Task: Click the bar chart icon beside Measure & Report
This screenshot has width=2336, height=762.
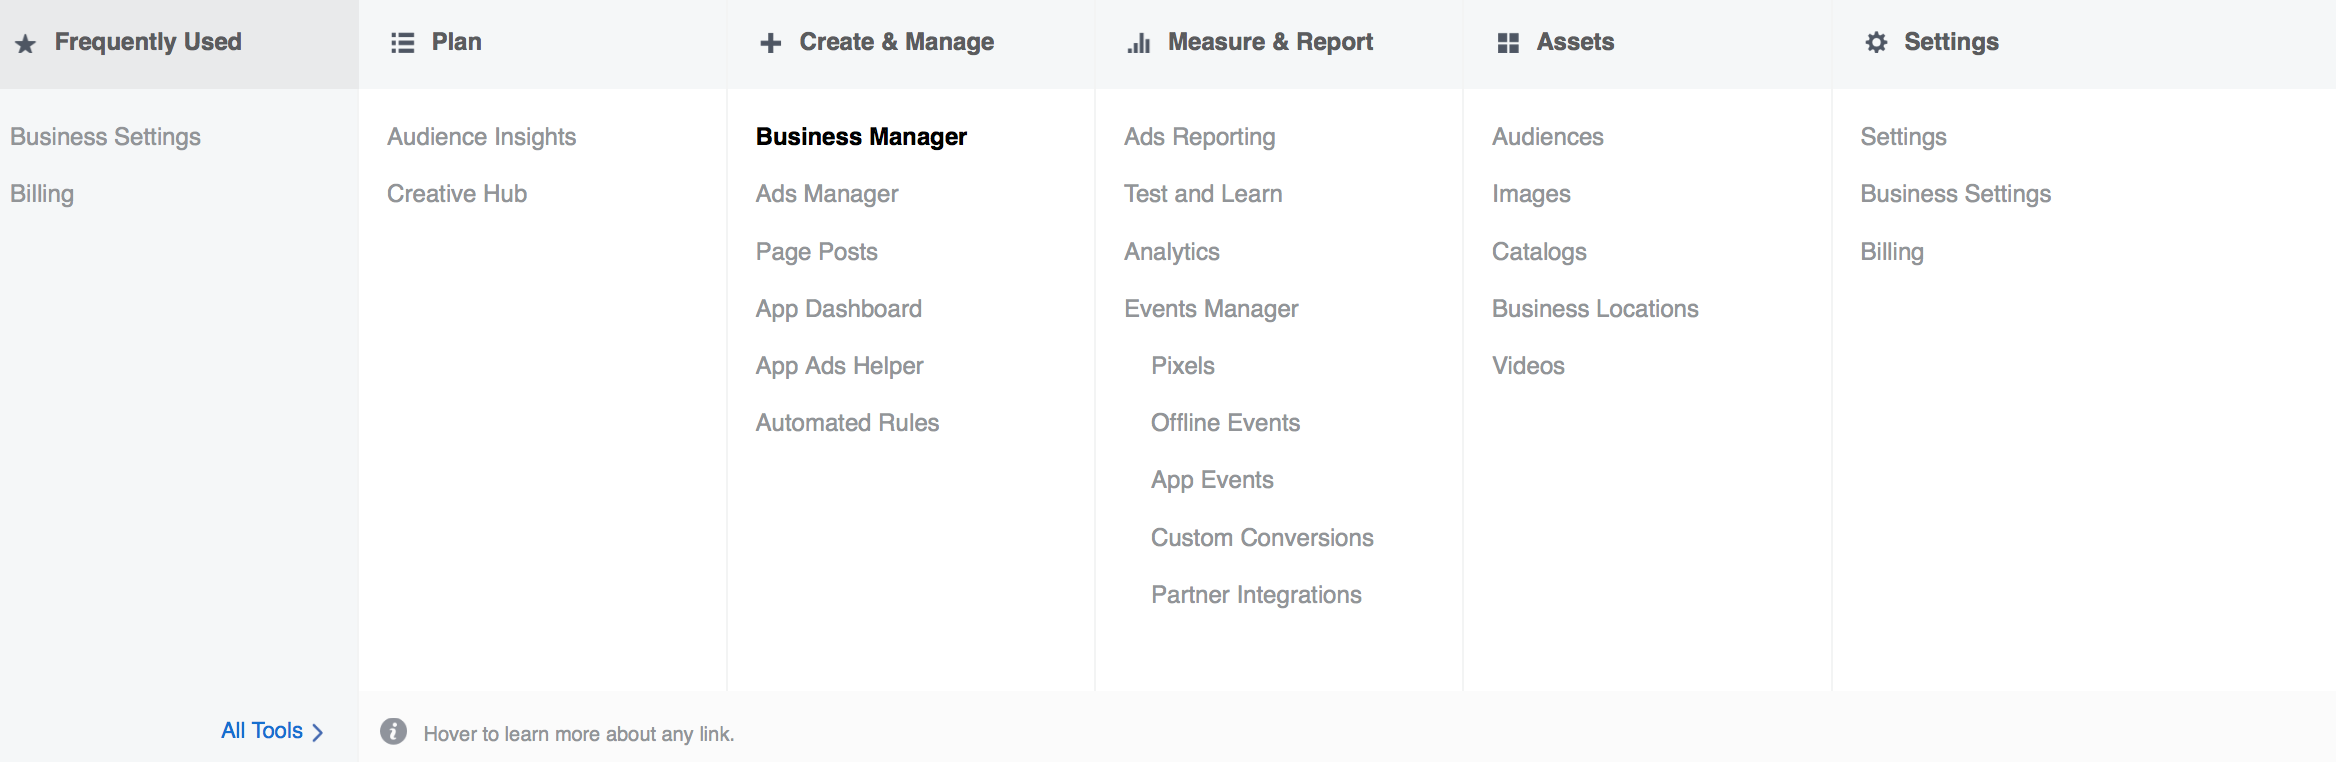Action: coord(1139,43)
